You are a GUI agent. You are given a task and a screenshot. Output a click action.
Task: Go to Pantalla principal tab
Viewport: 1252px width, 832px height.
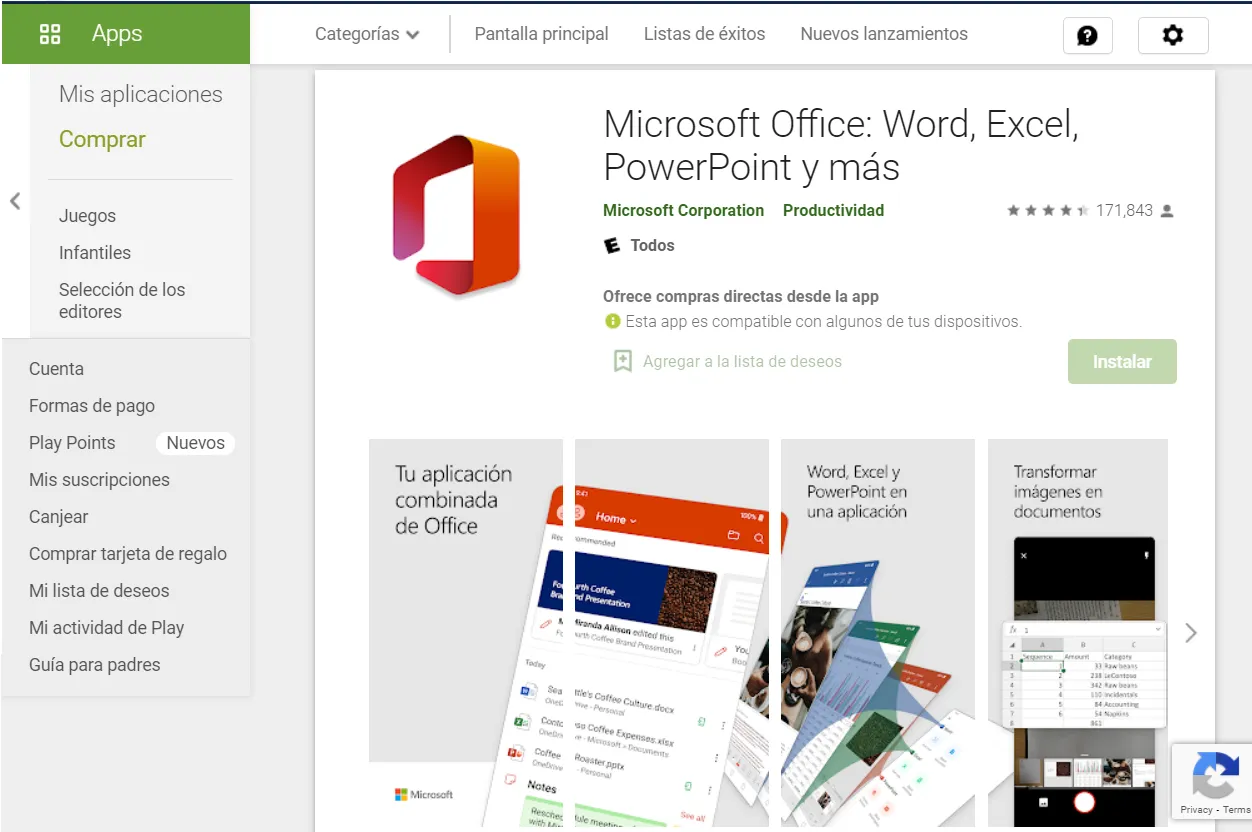tap(541, 34)
